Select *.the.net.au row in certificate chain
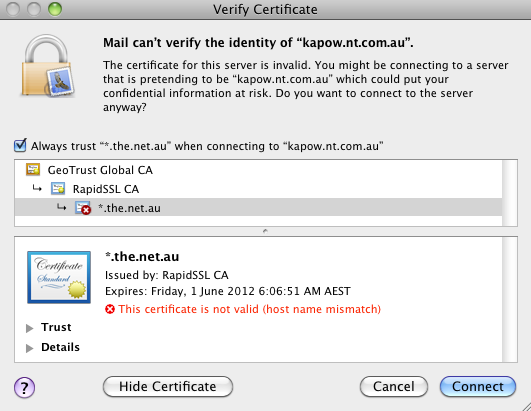The height and width of the screenshot is (411, 531). 258,208
